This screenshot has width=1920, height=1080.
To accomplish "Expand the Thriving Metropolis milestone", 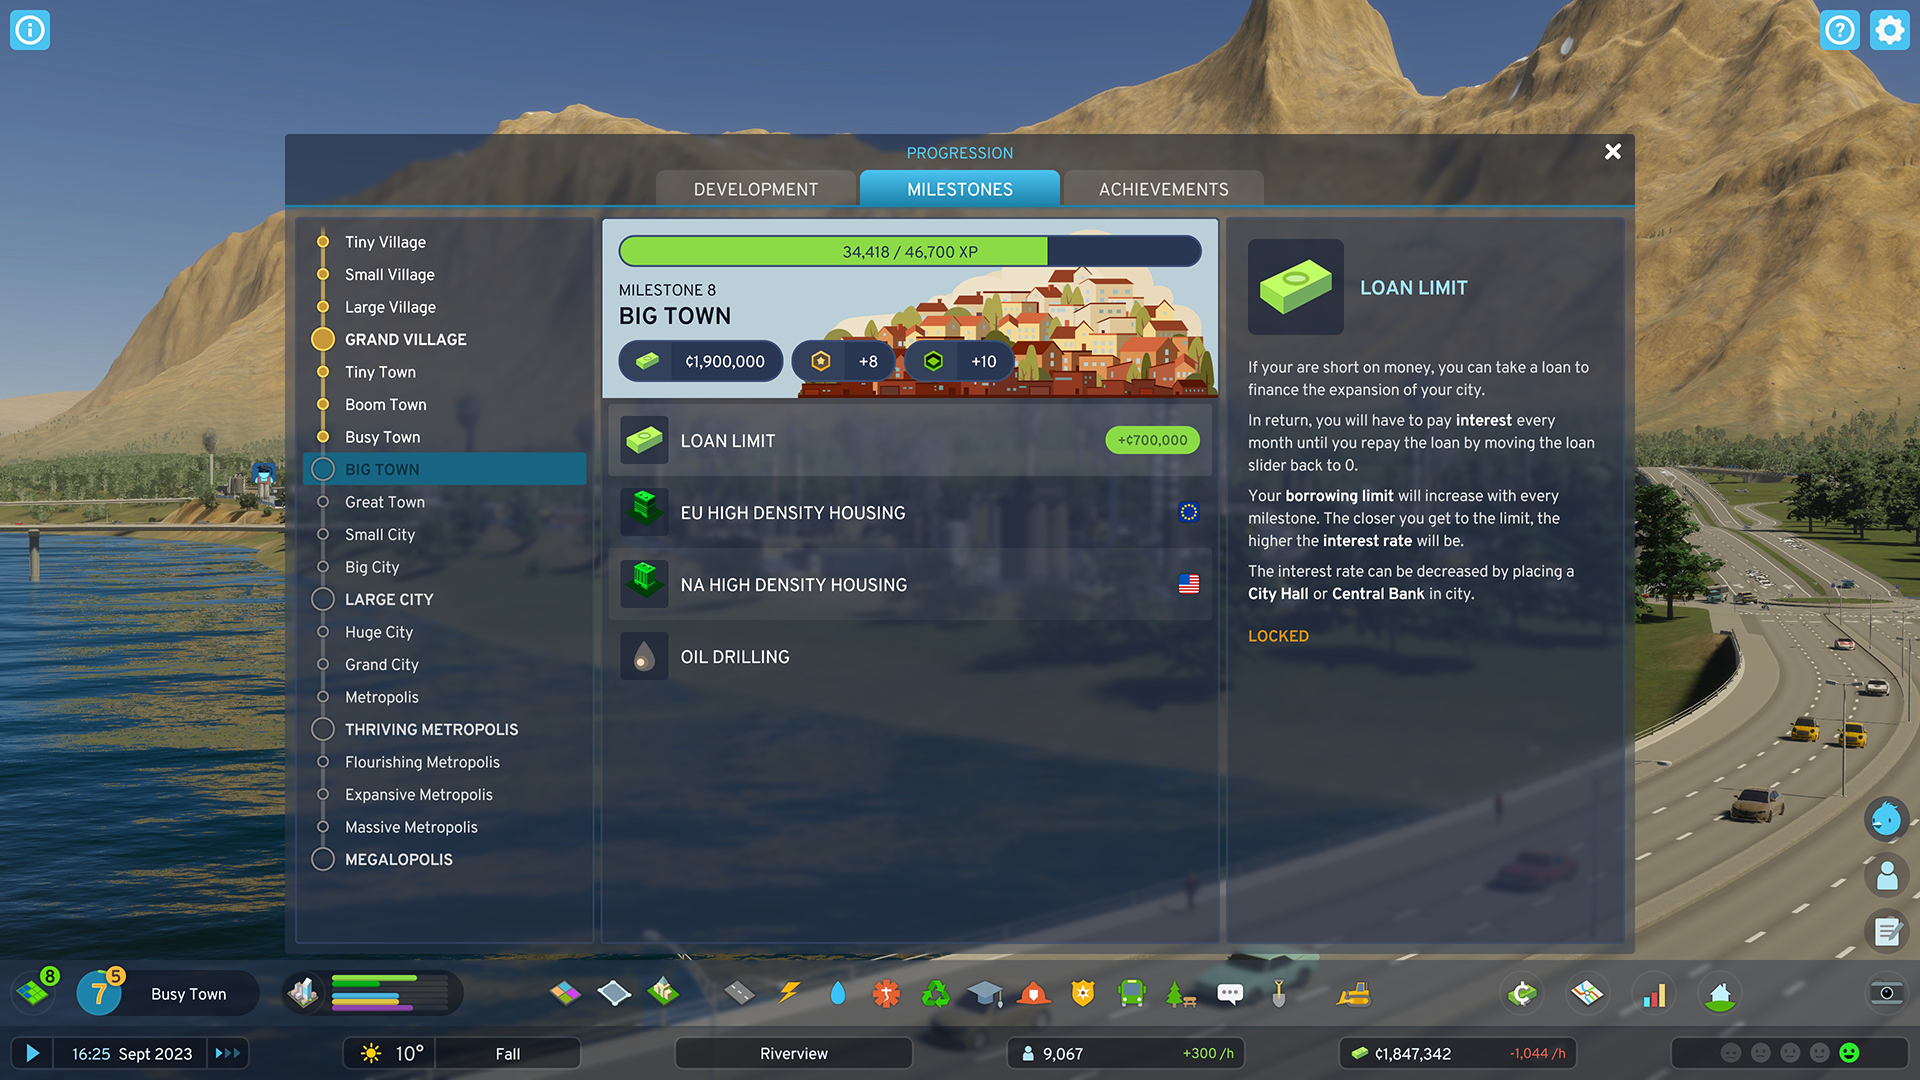I will pos(431,729).
